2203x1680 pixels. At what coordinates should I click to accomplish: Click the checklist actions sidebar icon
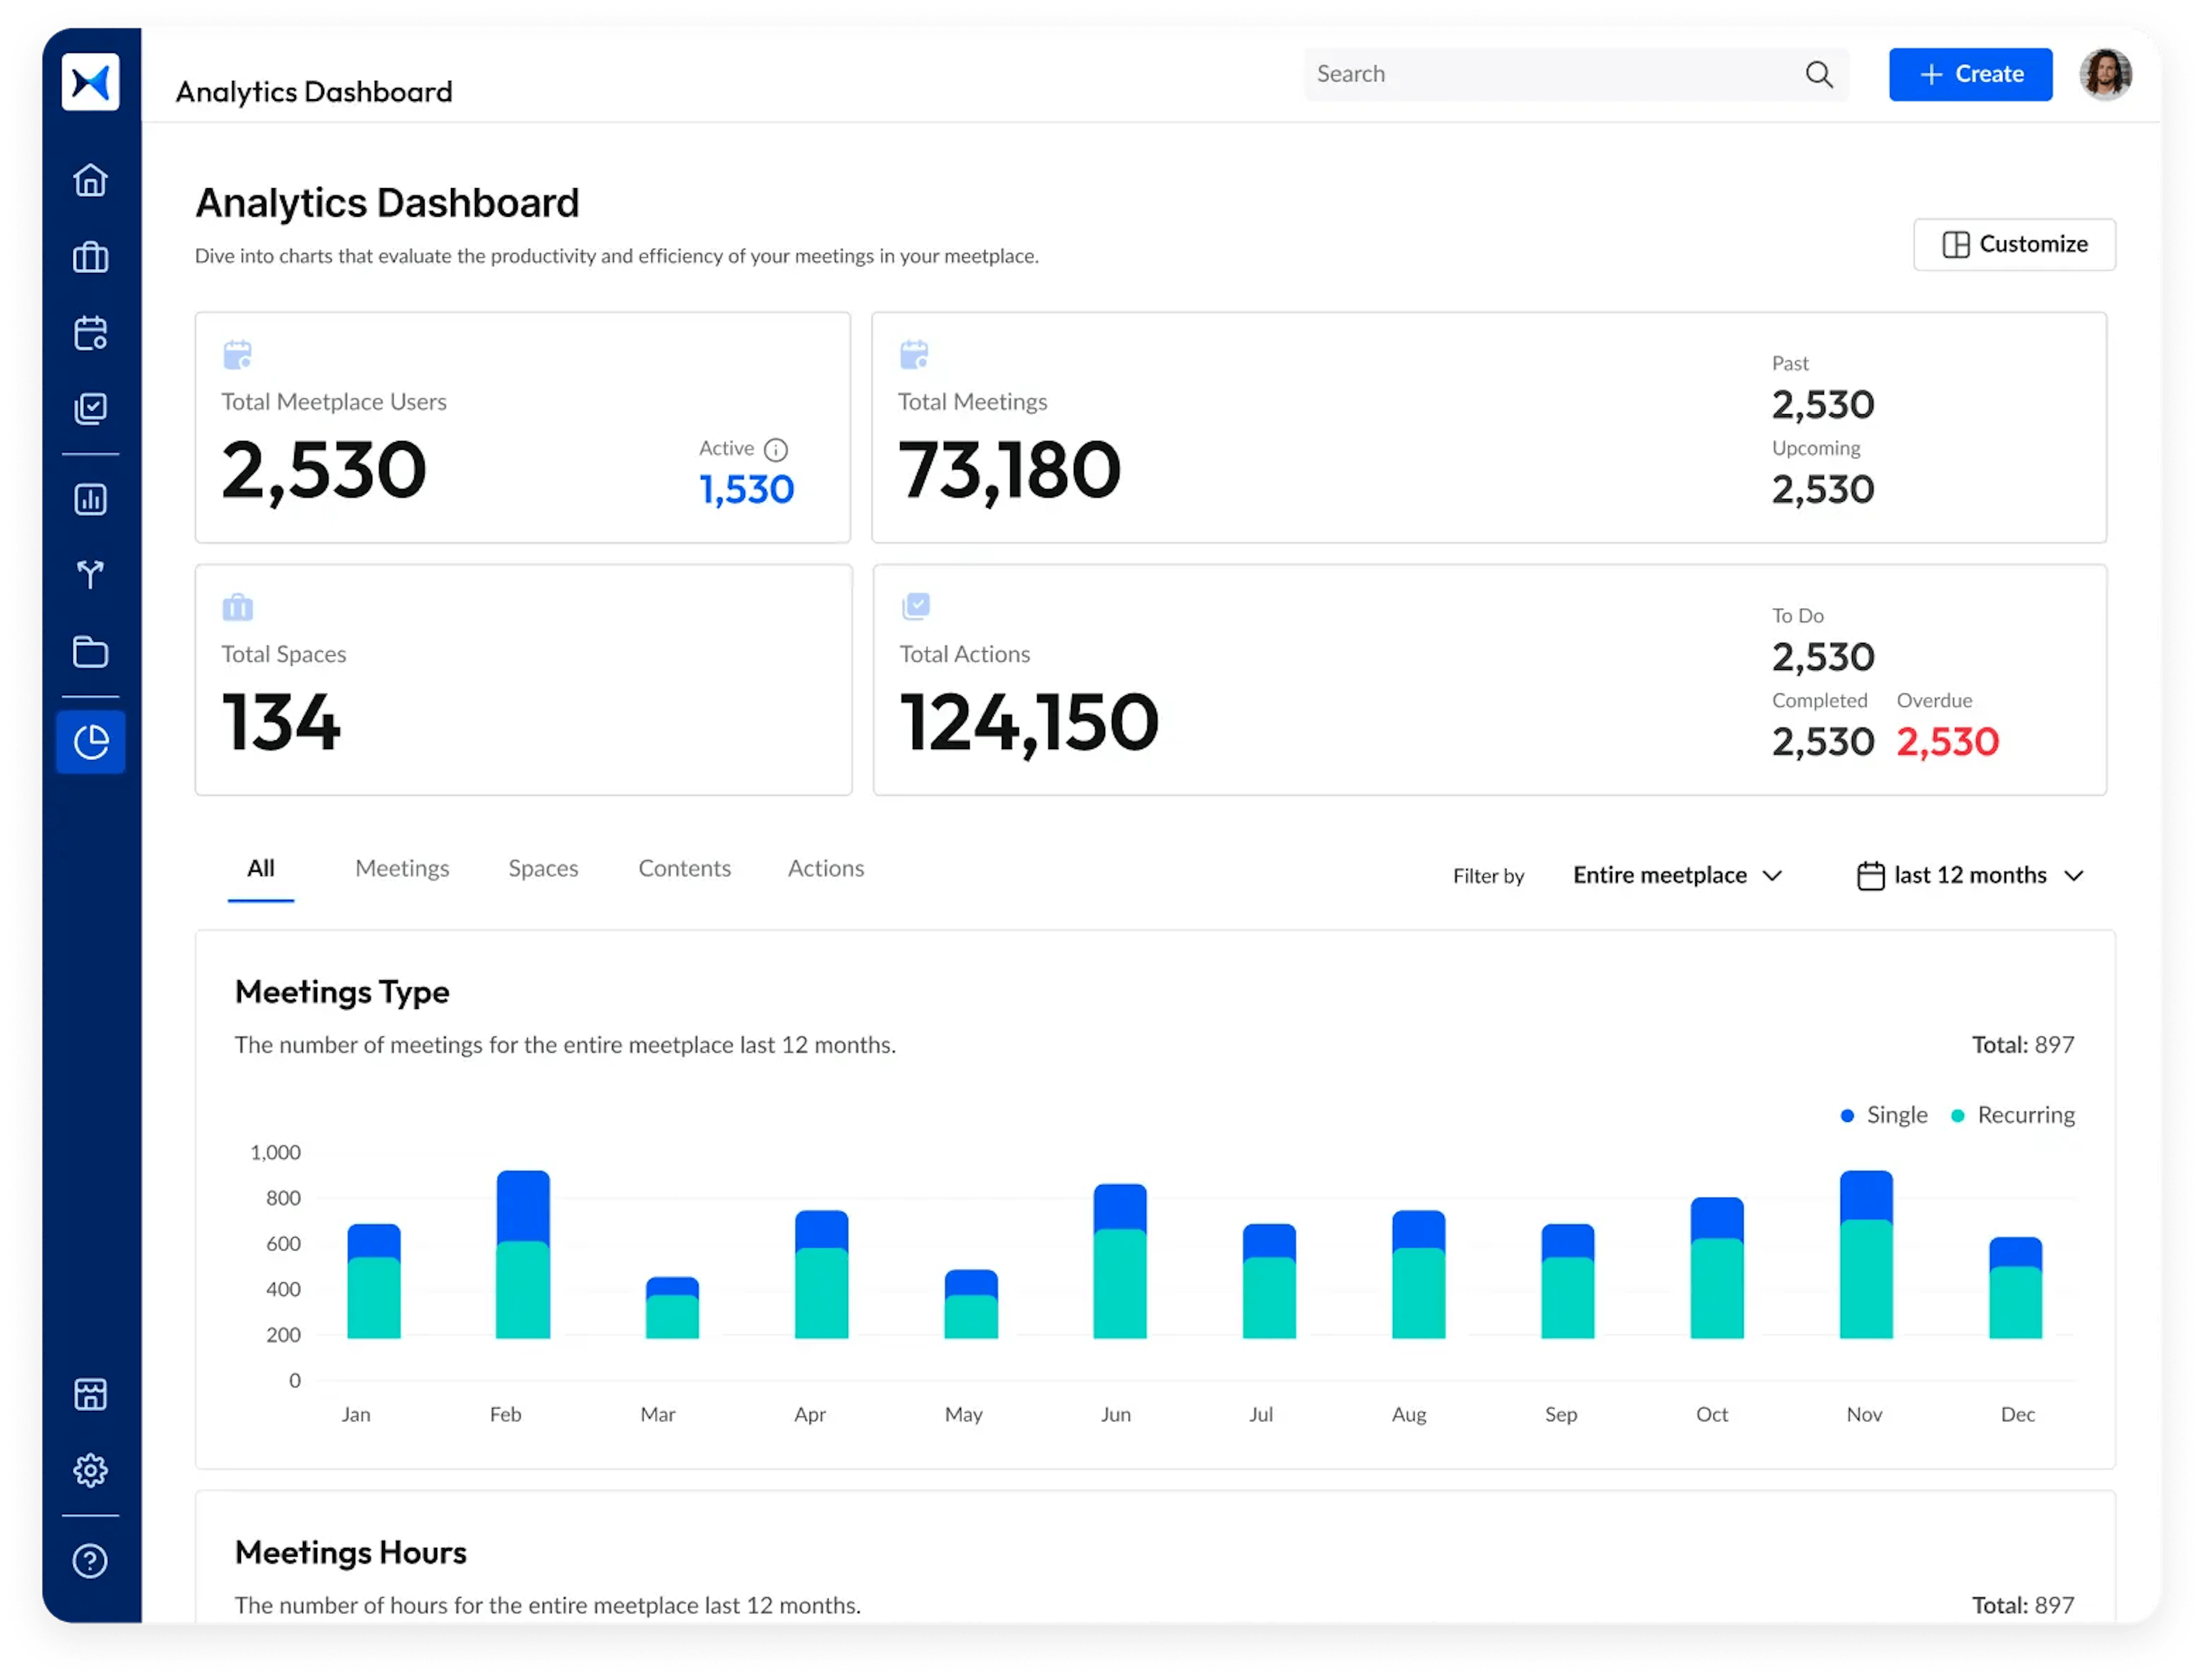(90, 408)
